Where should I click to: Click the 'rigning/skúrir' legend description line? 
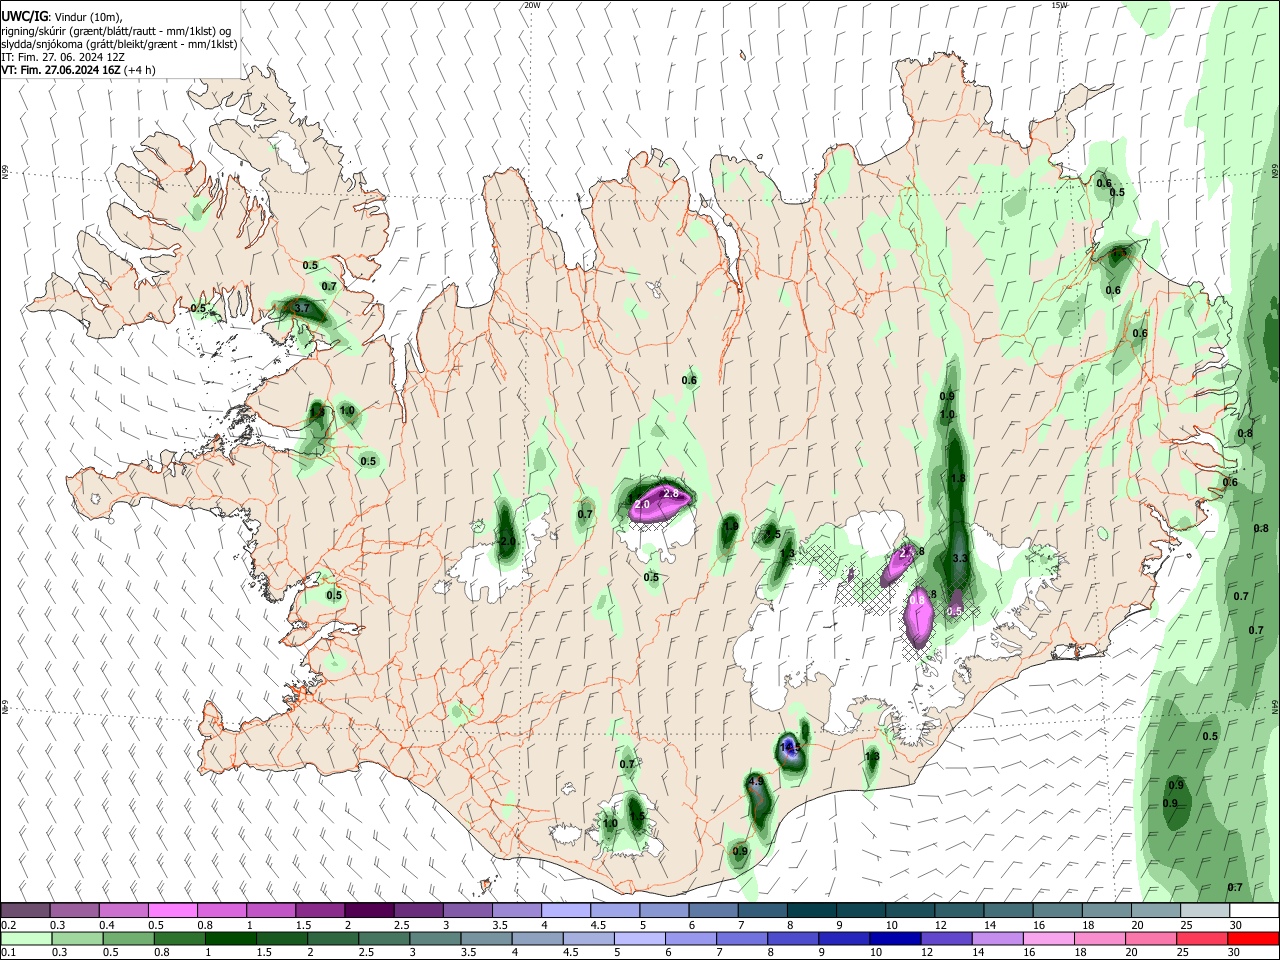[x=116, y=31]
